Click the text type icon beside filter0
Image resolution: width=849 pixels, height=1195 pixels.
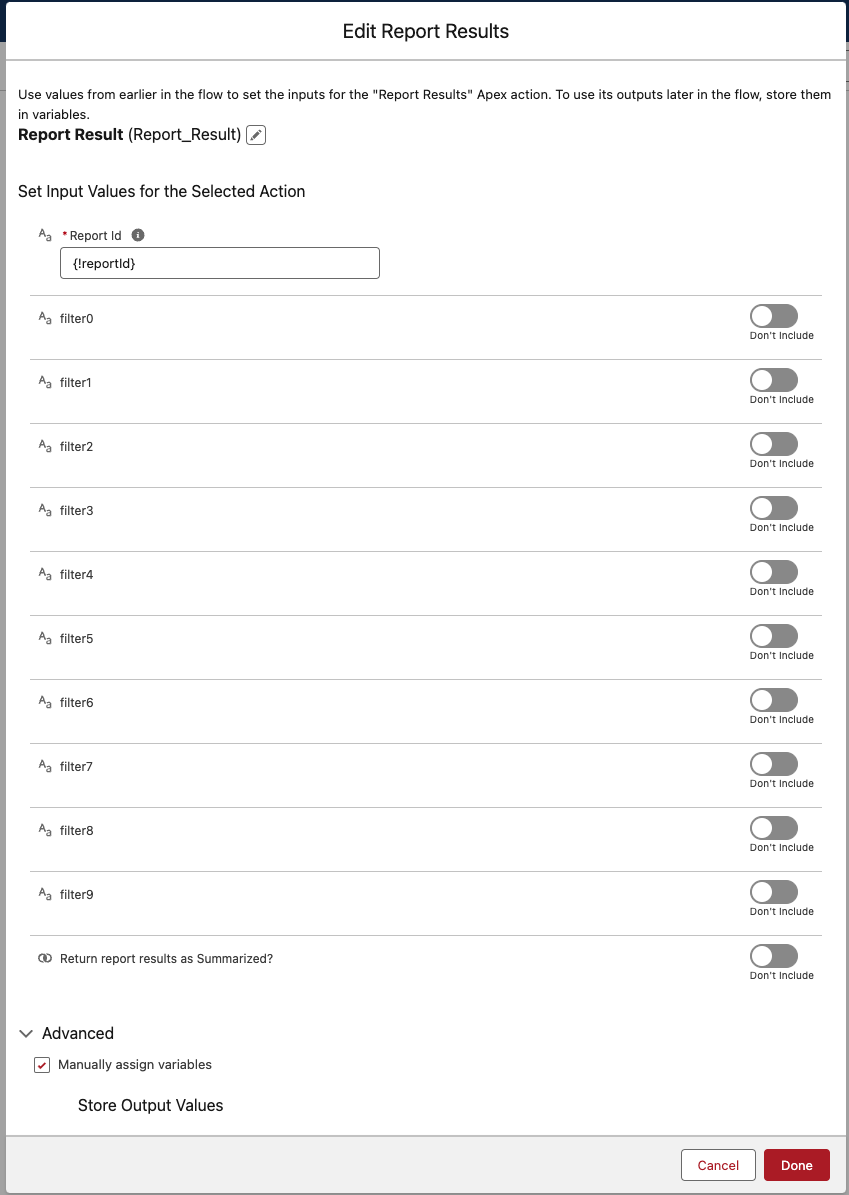point(45,319)
